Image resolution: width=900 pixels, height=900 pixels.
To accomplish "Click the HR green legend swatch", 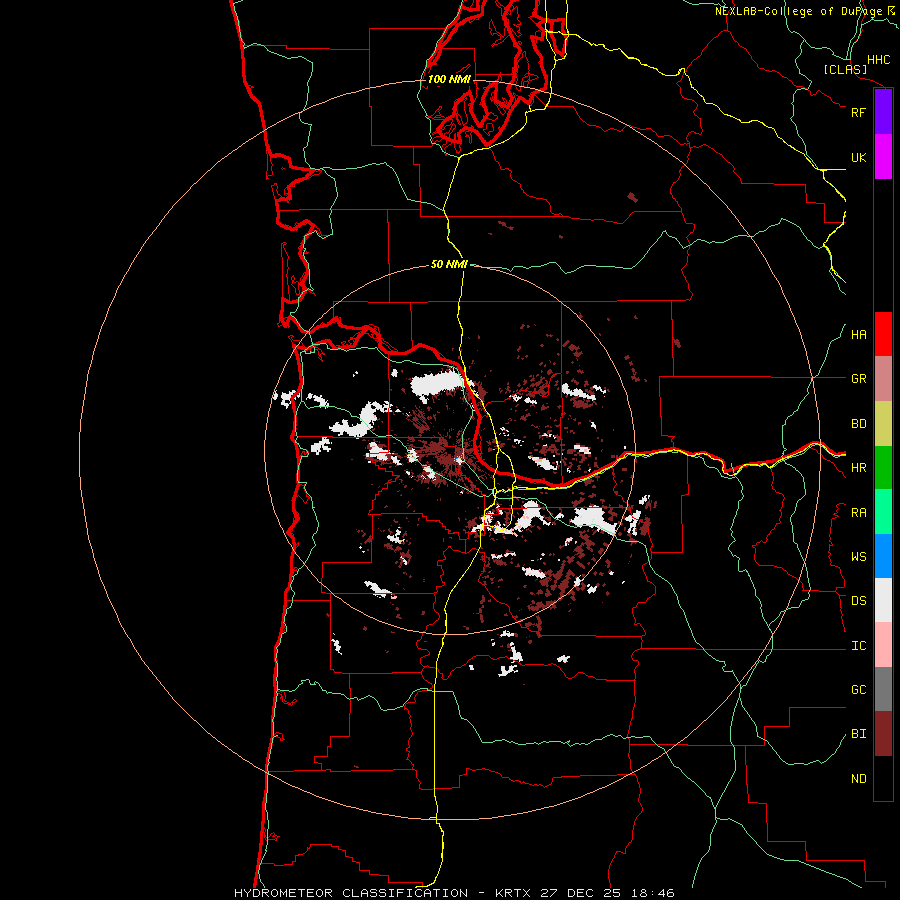I will coord(883,468).
